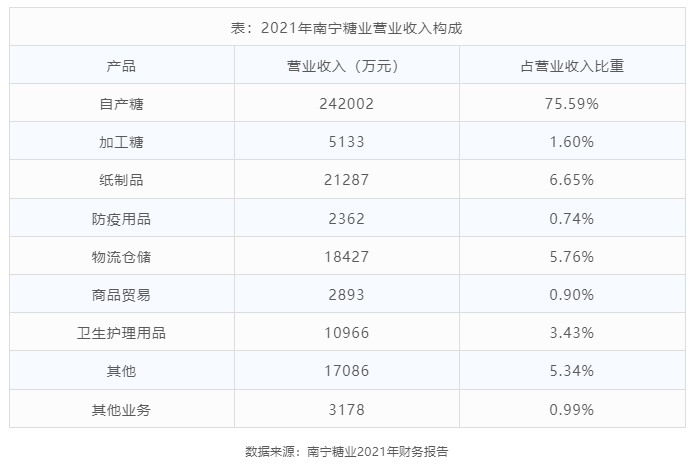Viewport: 697px width, 468px height.
Task: Click the data source note 数据来源：南宁糖业2021年财务报告
Action: [346, 452]
